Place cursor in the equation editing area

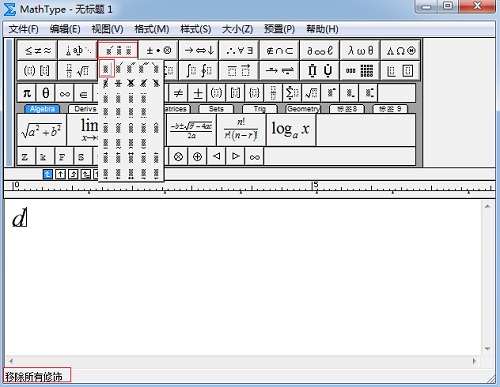tap(243, 277)
